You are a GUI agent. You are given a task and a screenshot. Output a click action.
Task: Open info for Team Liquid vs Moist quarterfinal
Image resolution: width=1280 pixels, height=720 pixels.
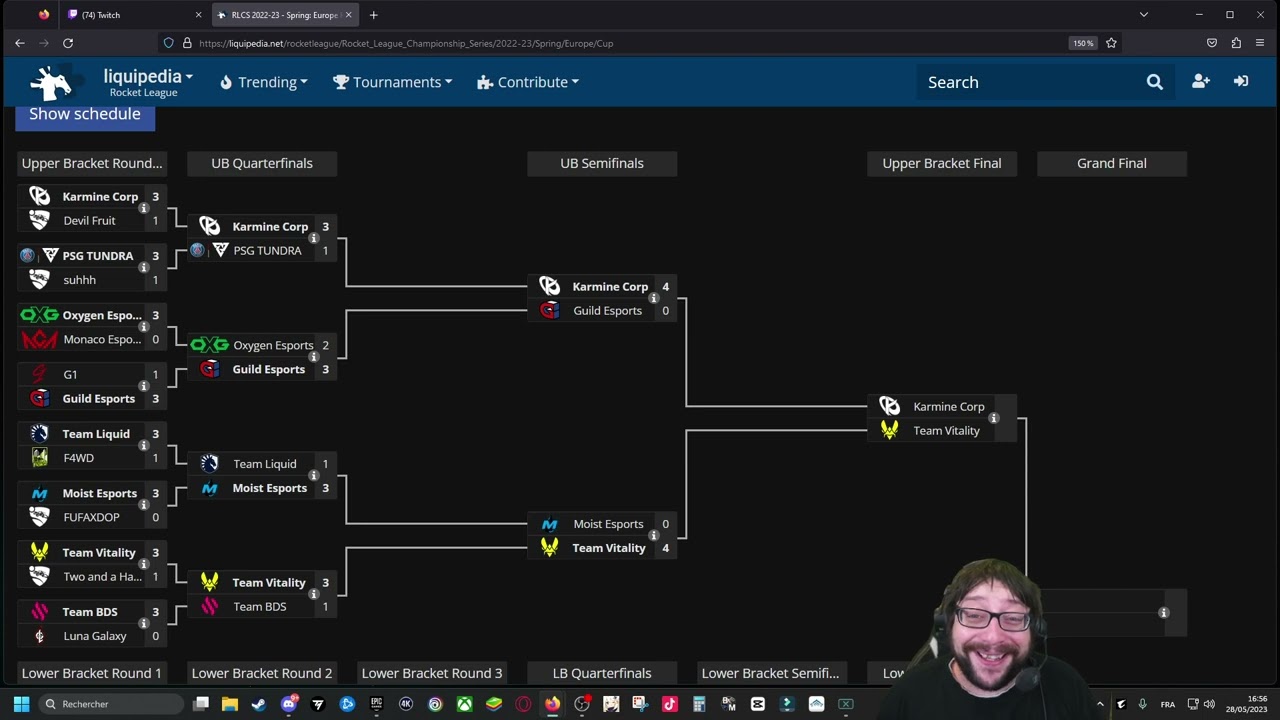(x=313, y=476)
